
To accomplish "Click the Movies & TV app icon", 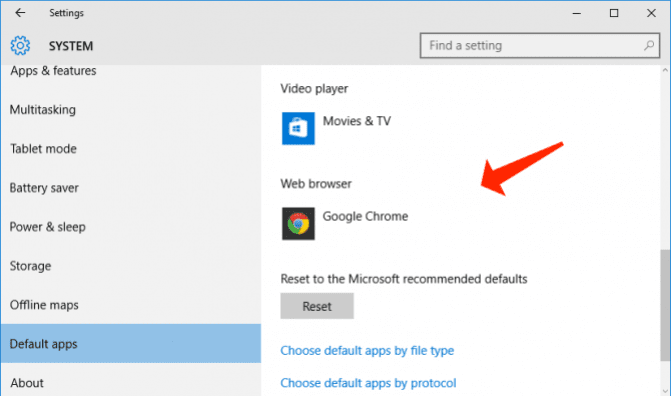I will point(298,128).
